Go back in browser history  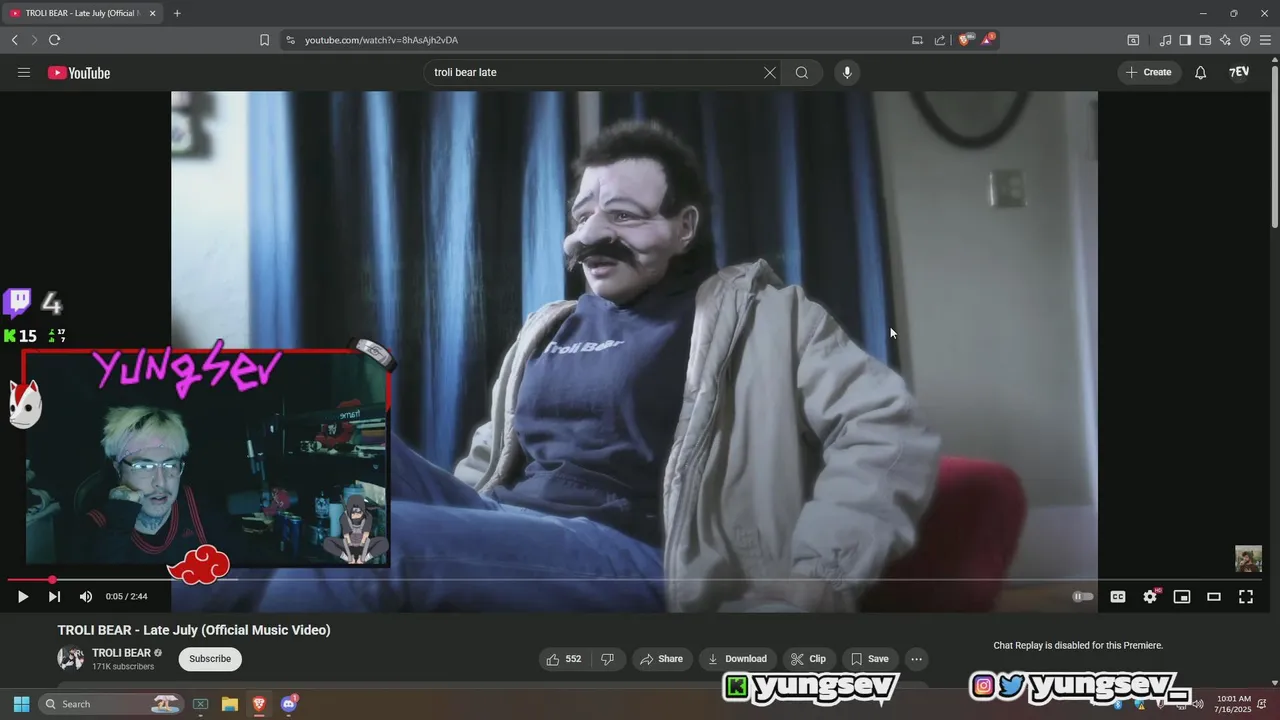(x=14, y=40)
